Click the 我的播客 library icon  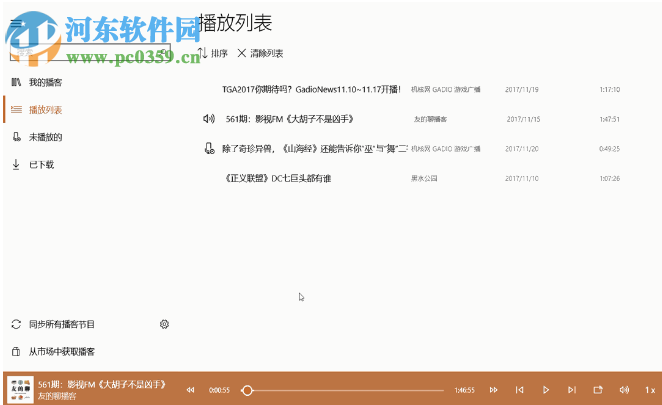pos(16,82)
